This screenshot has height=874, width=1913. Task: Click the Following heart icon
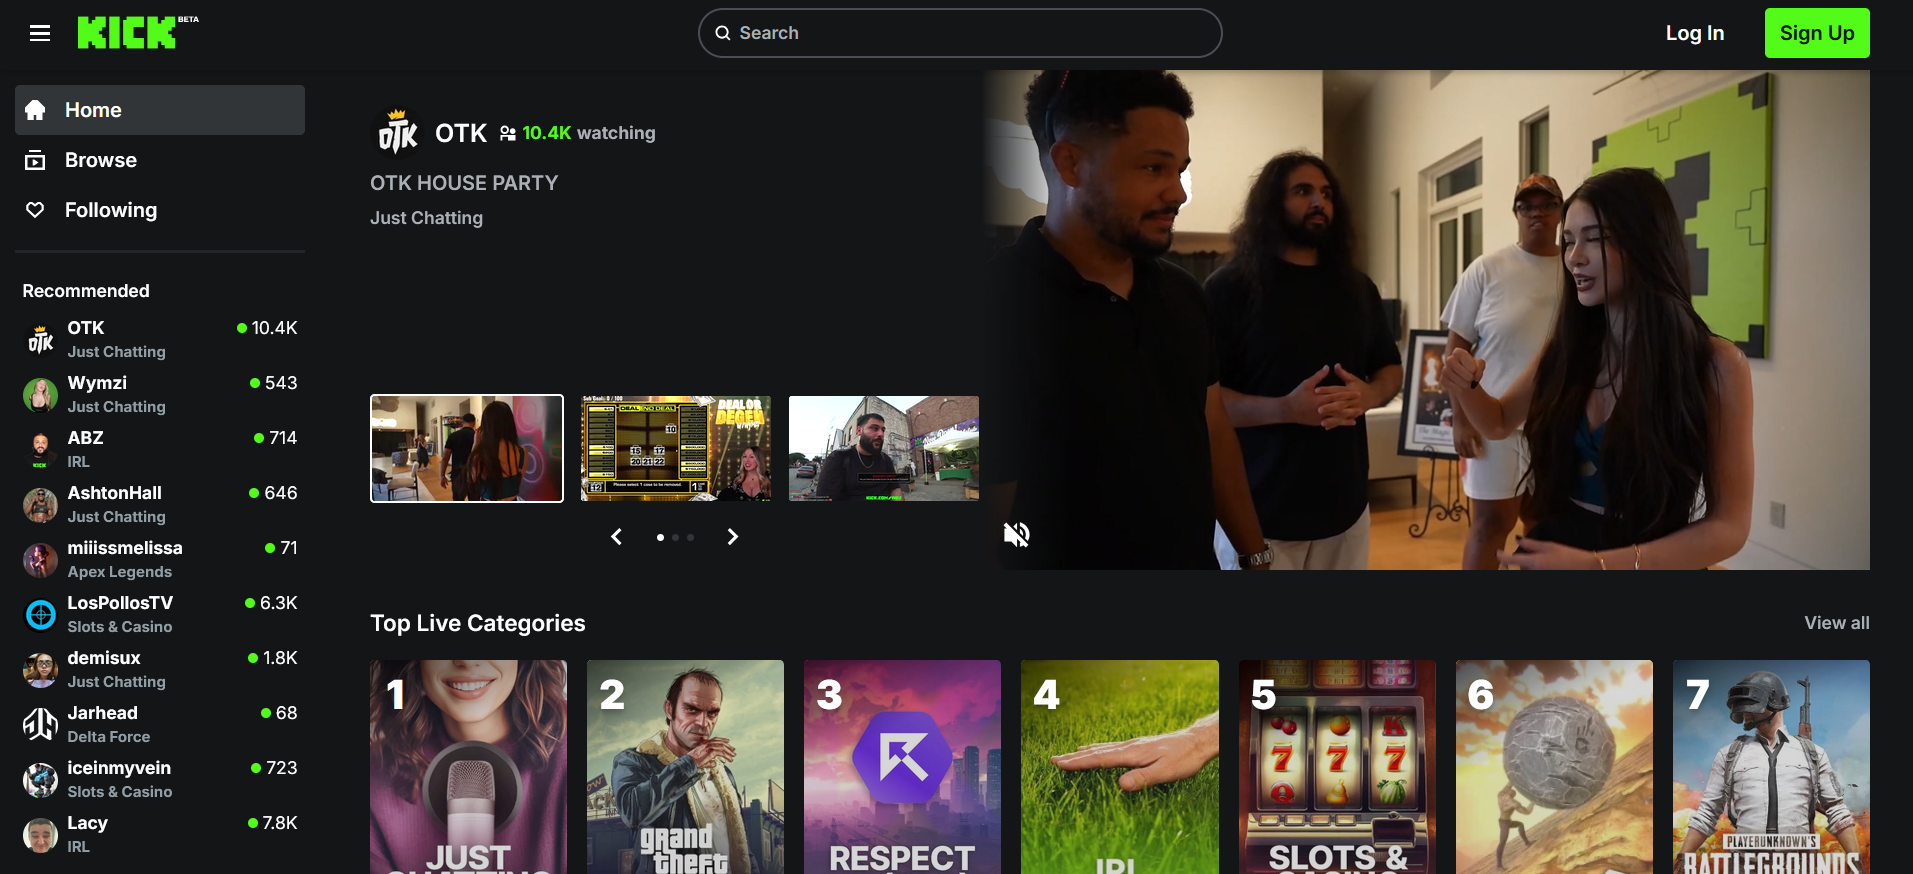[x=35, y=210]
